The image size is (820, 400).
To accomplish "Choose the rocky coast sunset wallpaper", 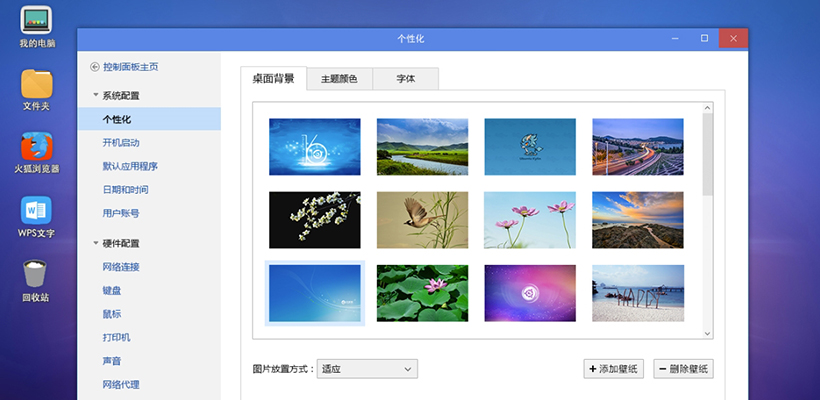I will pyautogui.click(x=638, y=220).
